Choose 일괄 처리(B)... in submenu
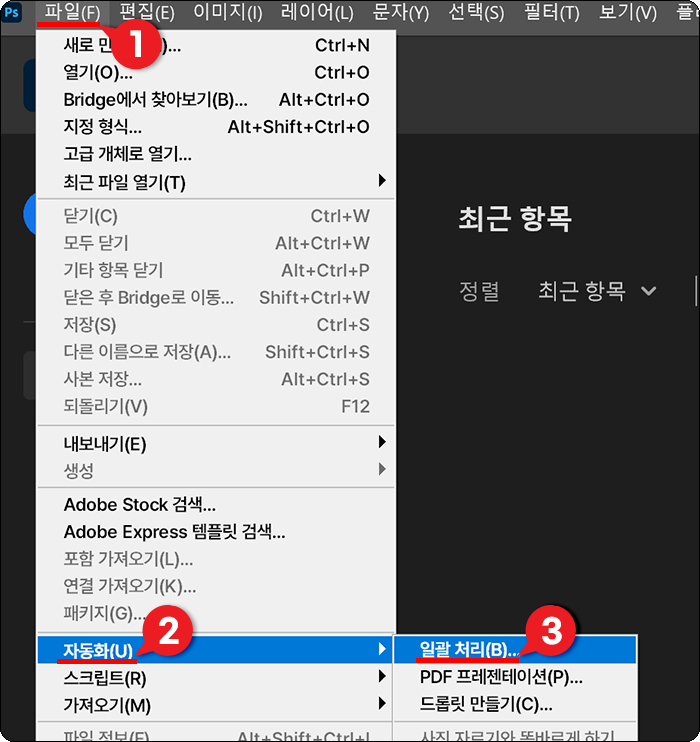 coord(515,649)
